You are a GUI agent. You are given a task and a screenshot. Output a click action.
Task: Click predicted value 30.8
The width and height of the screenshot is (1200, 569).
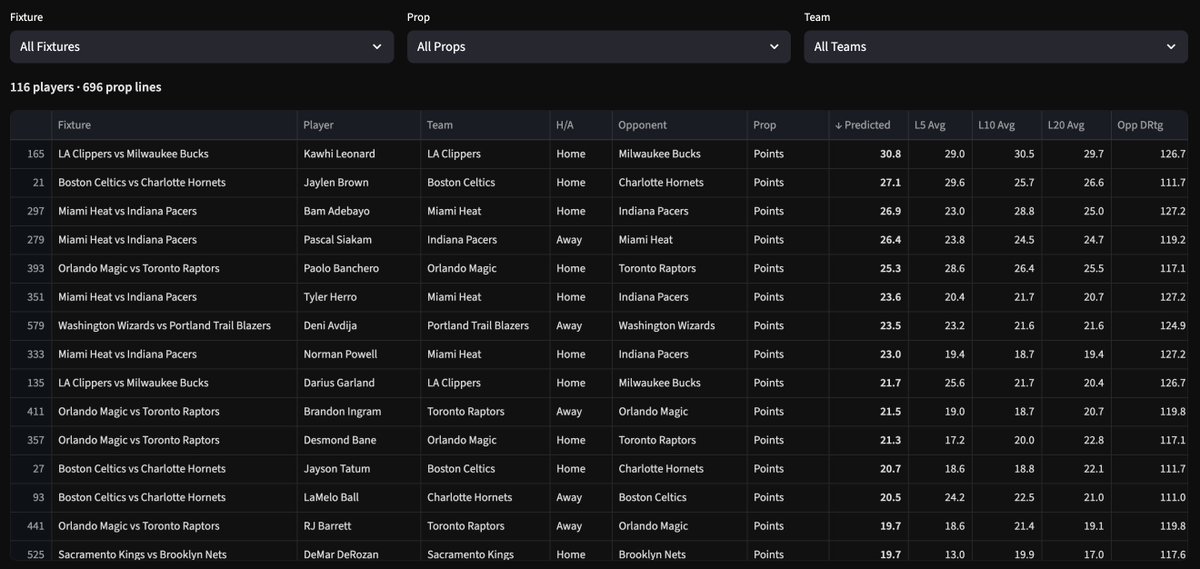[x=867, y=154]
